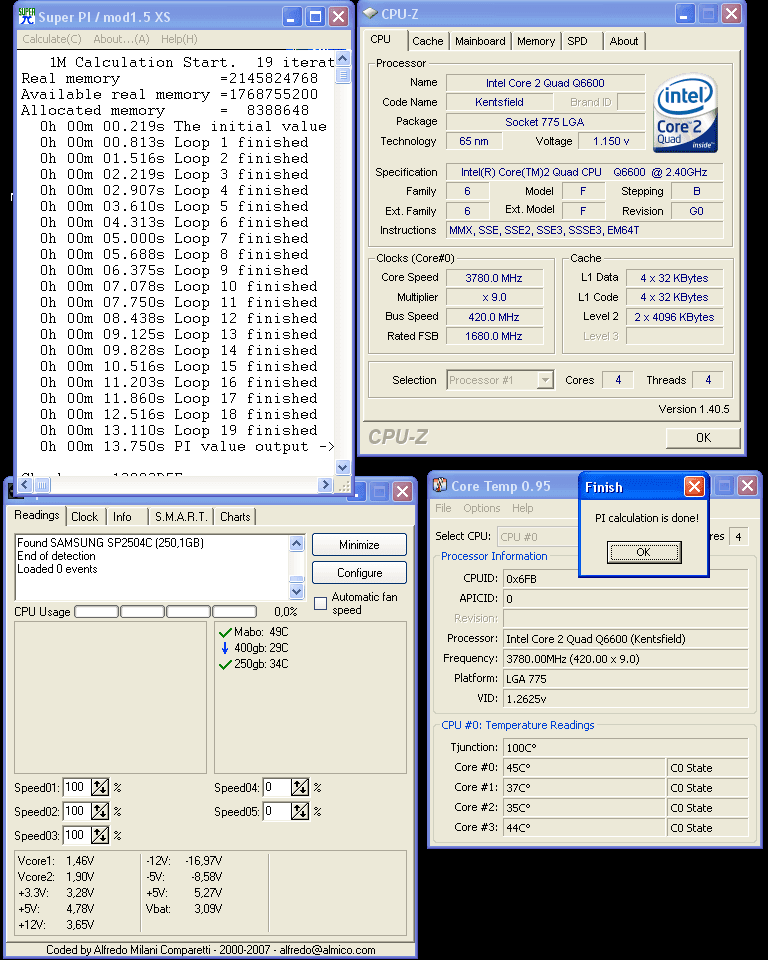
Task: Close the Core Temp window
Action: click(x=747, y=486)
